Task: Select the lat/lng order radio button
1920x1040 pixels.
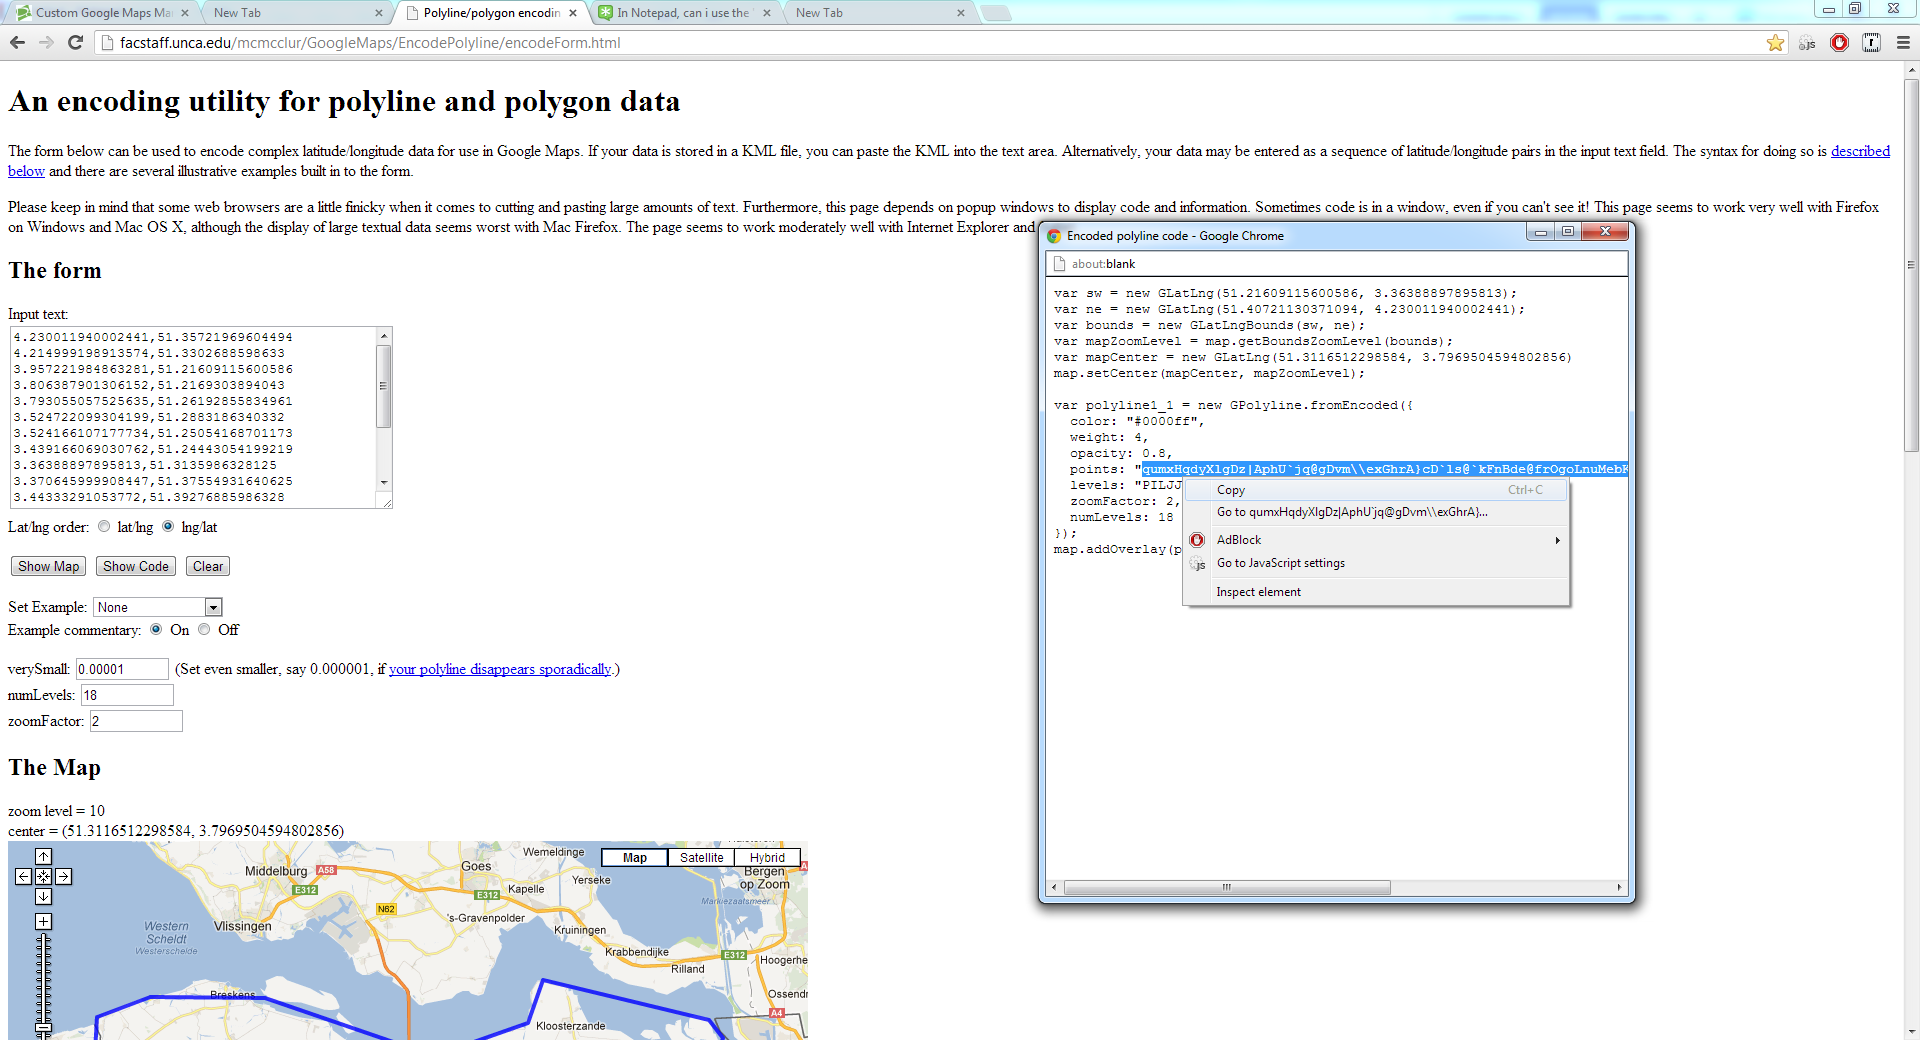Action: pyautogui.click(x=104, y=526)
